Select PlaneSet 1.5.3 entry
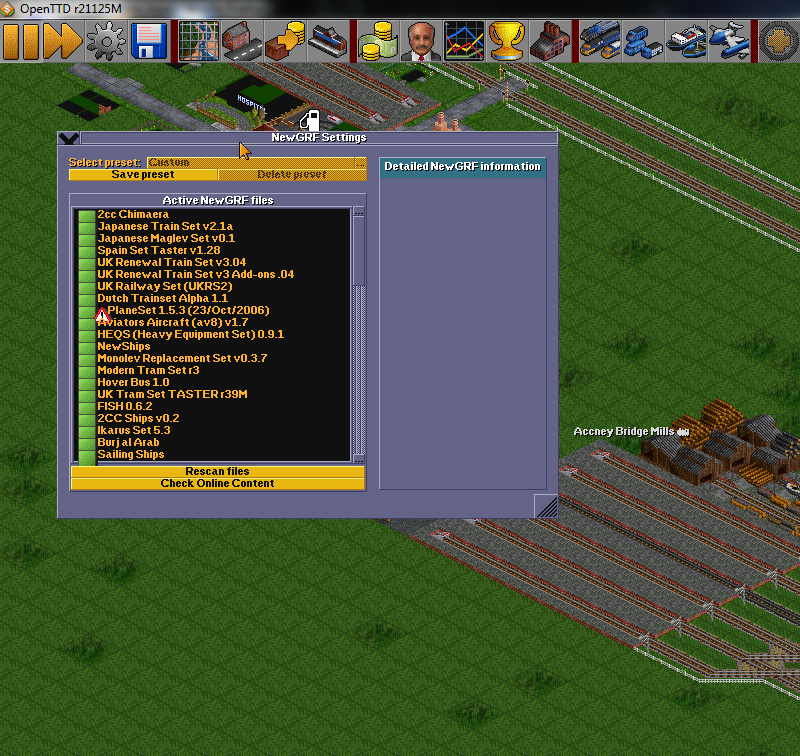Viewport: 800px width, 756px height. pyautogui.click(x=212, y=310)
